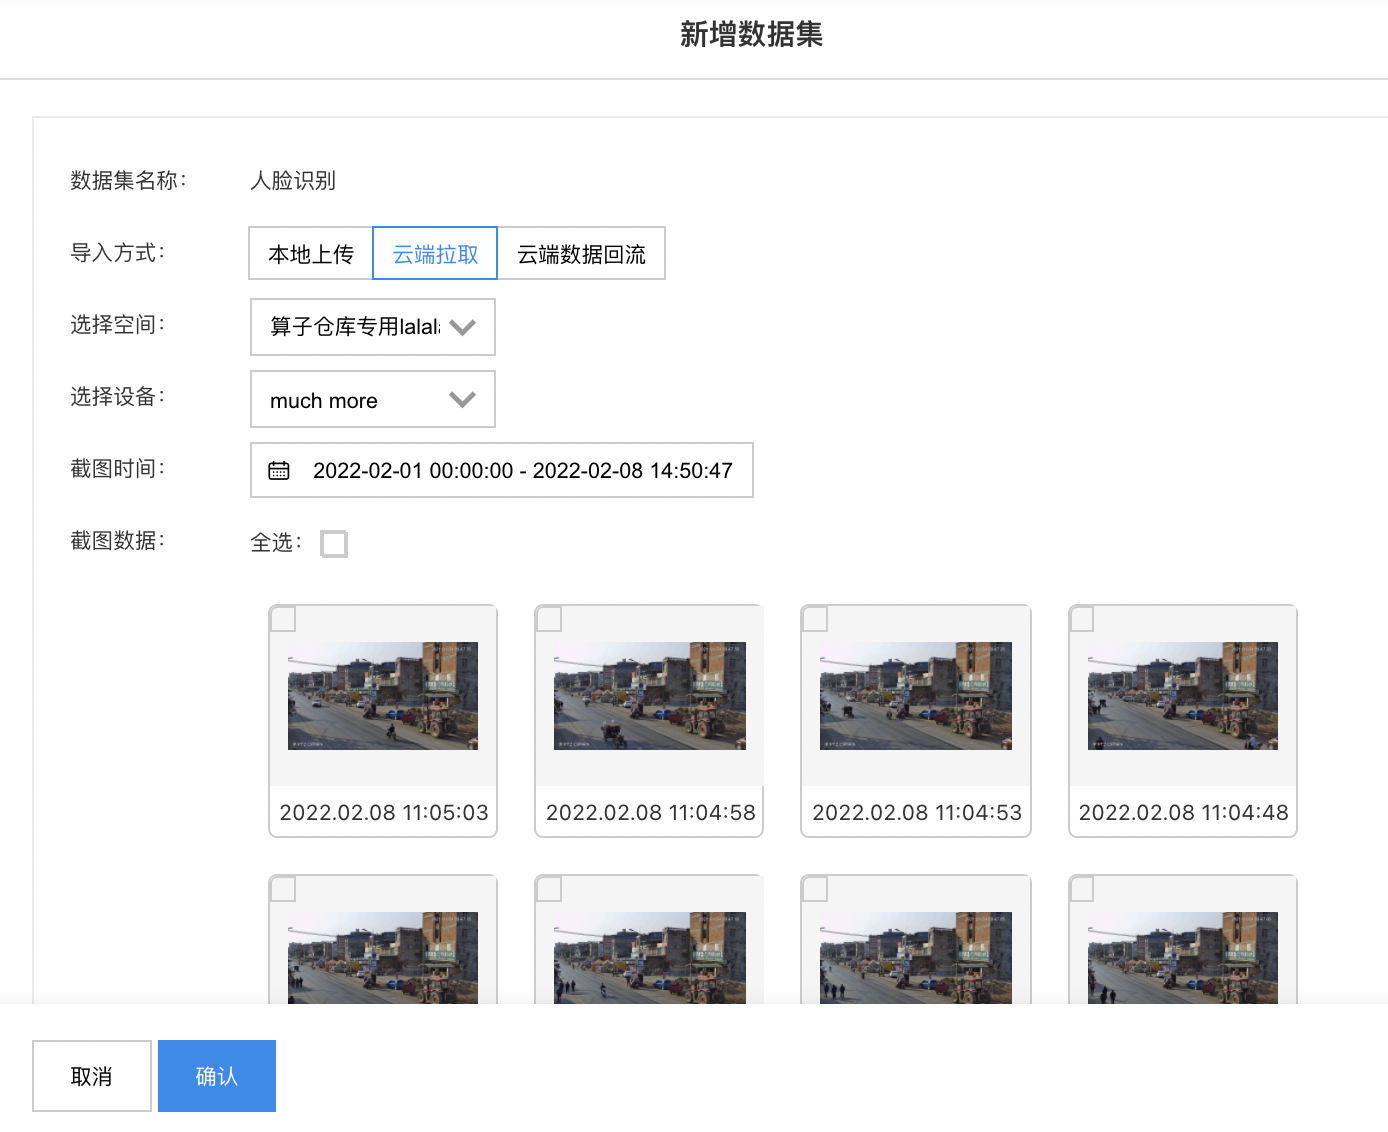Click the dataset name value 人脸识别
Screen dimensions: 1388x1132
click(x=293, y=181)
